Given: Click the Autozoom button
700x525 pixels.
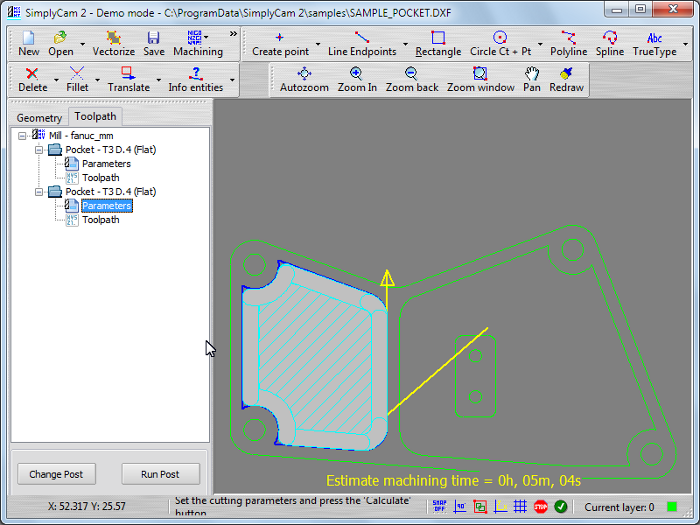Looking at the screenshot, I should click(x=304, y=79).
